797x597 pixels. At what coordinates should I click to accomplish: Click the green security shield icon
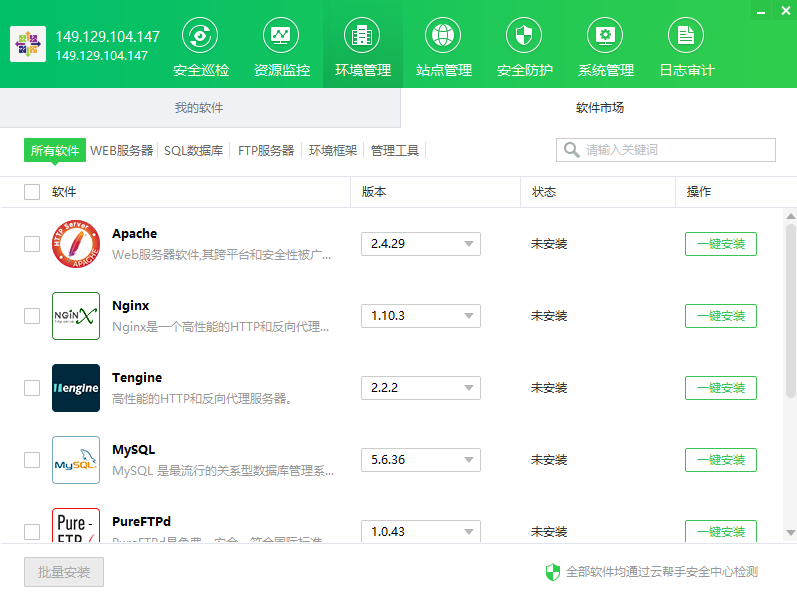click(x=553, y=572)
